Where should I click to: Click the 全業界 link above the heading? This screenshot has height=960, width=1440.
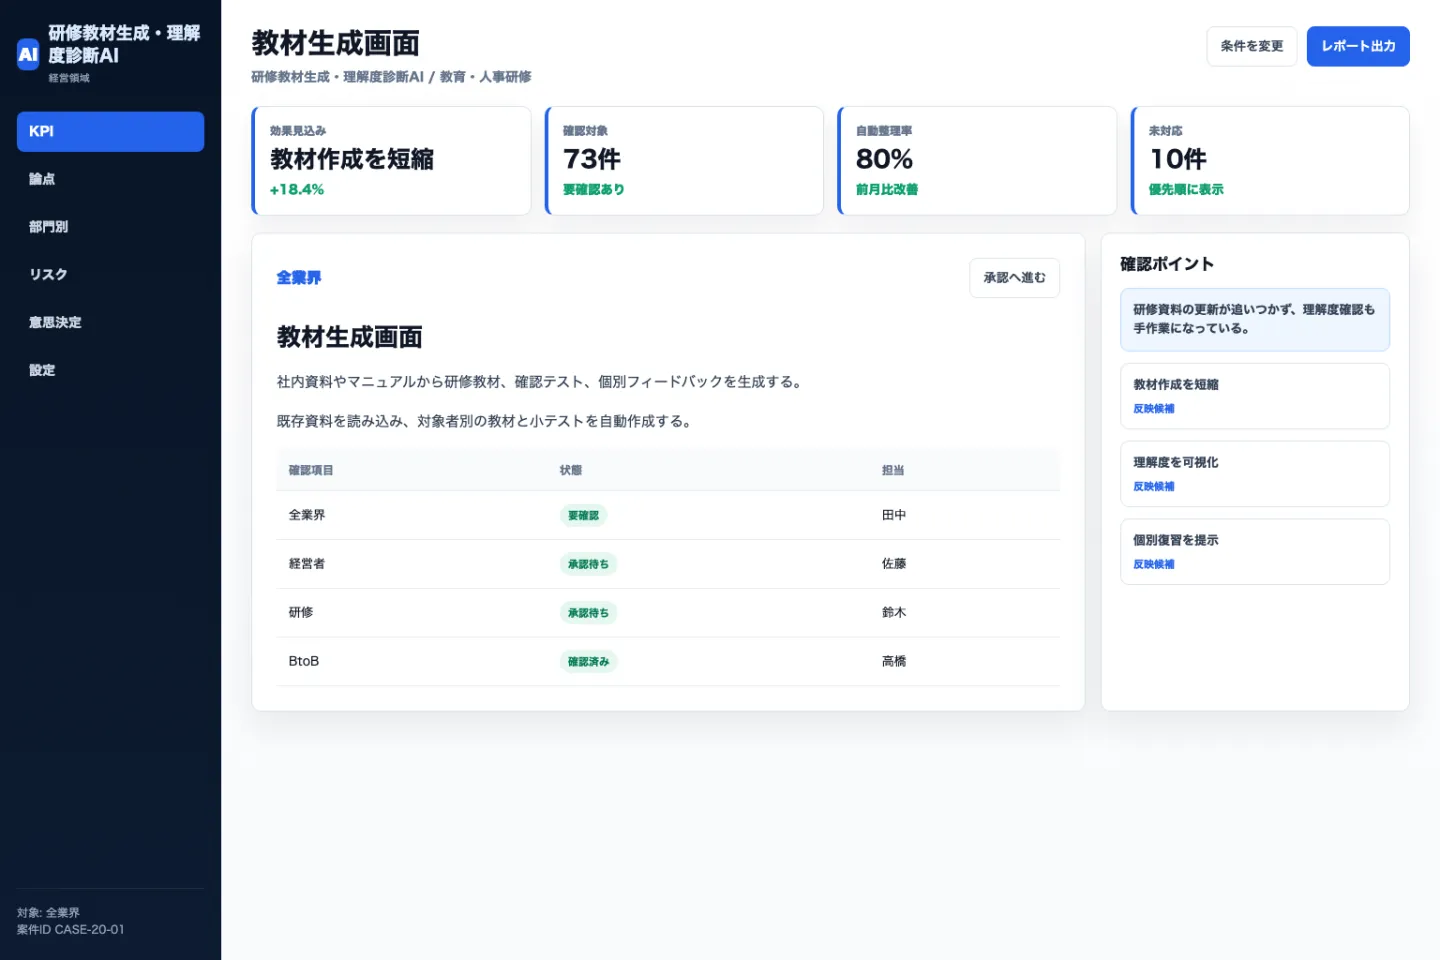[299, 278]
